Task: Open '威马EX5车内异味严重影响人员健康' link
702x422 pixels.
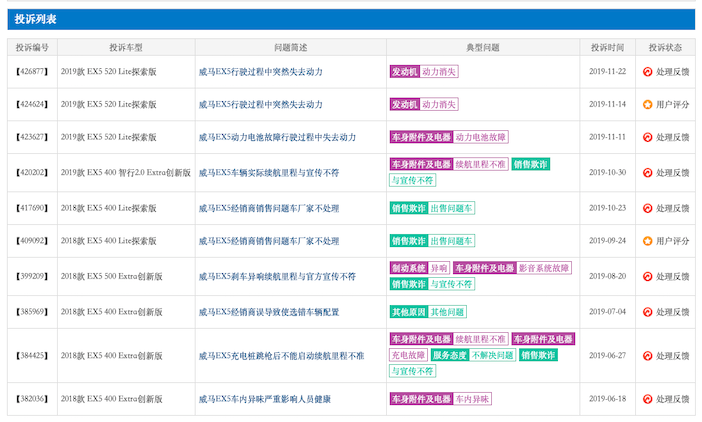Action: pos(265,399)
